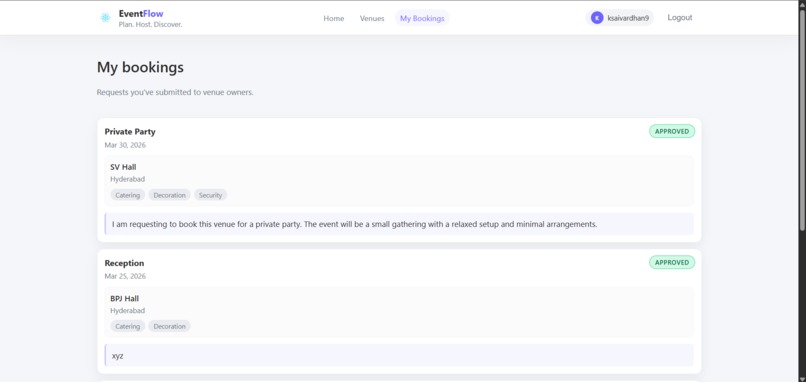
Task: Click Hyderabad under SV Hall
Action: (127, 179)
